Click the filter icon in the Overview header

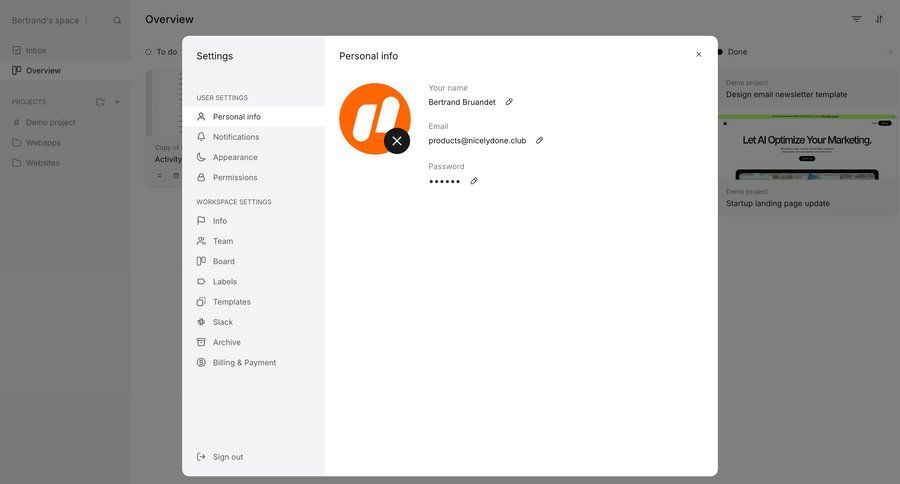click(856, 19)
